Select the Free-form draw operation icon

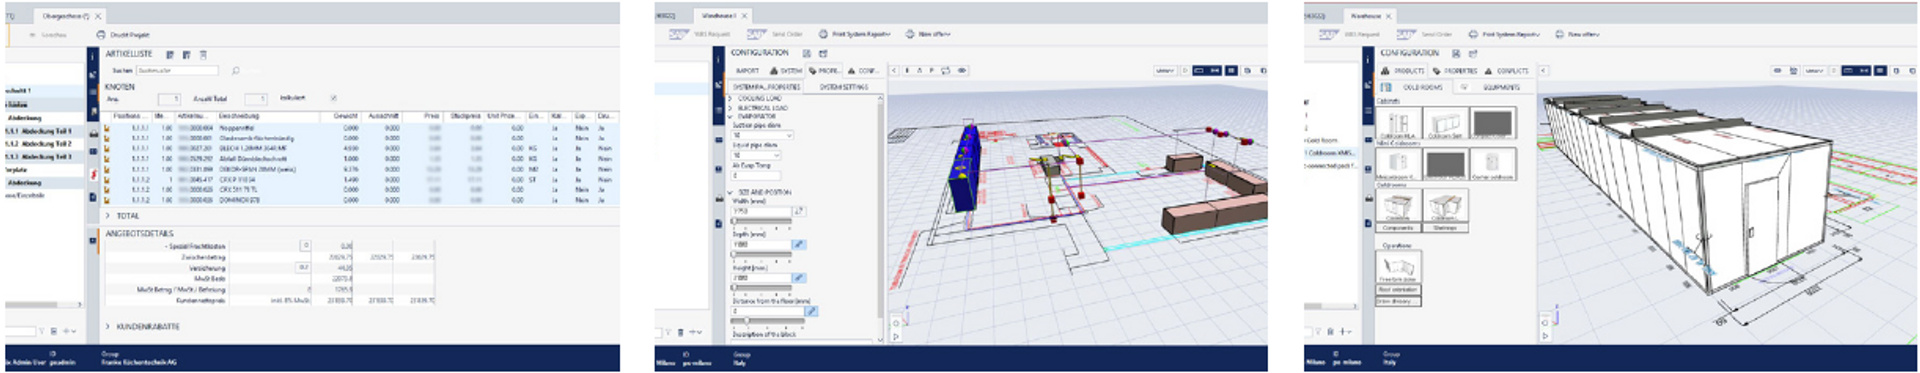(x=1398, y=267)
